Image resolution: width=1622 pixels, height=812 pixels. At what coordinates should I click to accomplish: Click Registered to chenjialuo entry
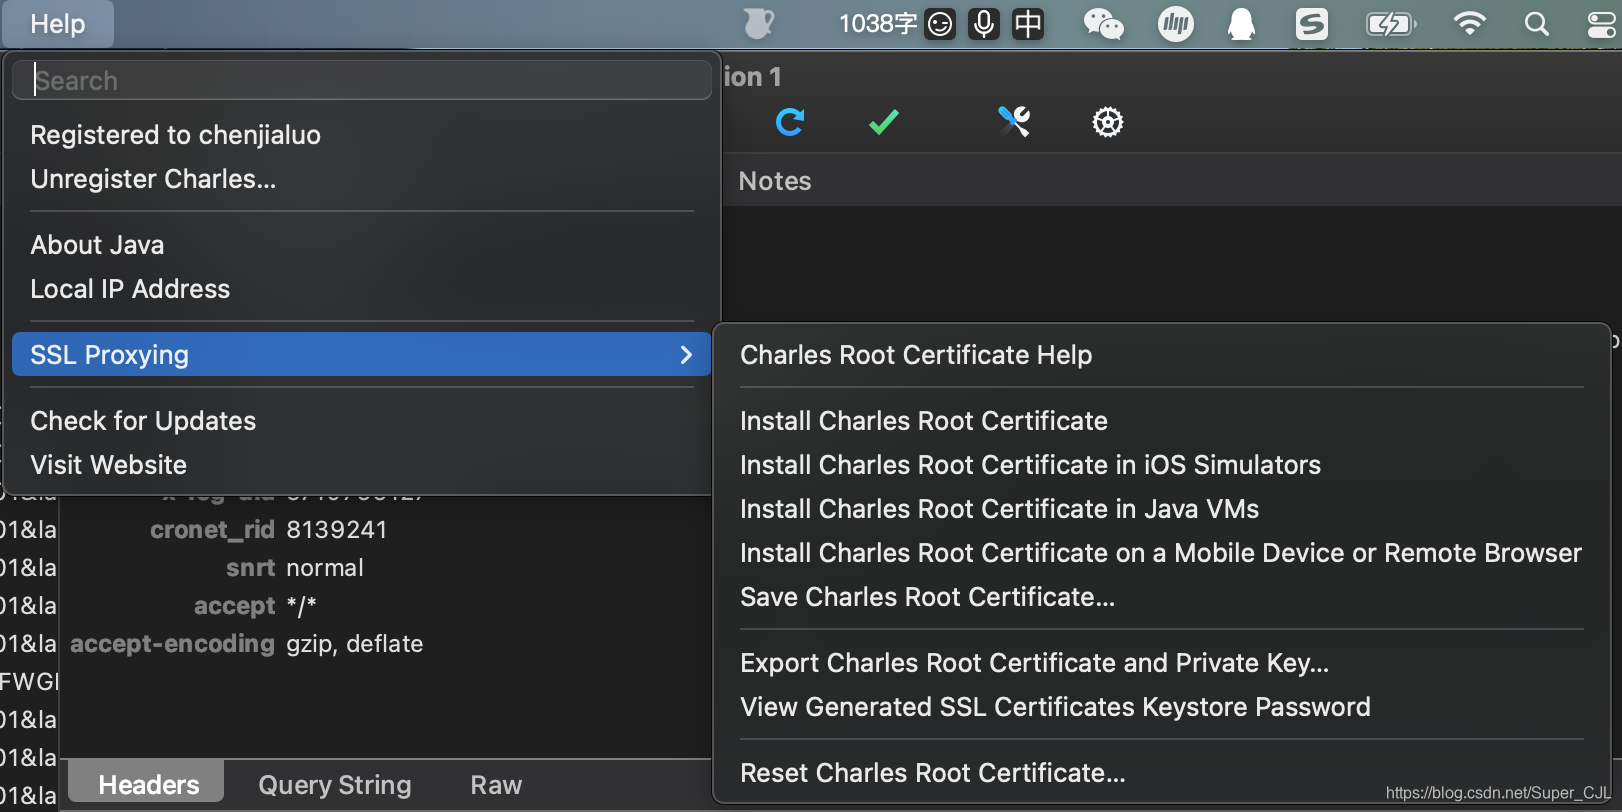(362, 135)
